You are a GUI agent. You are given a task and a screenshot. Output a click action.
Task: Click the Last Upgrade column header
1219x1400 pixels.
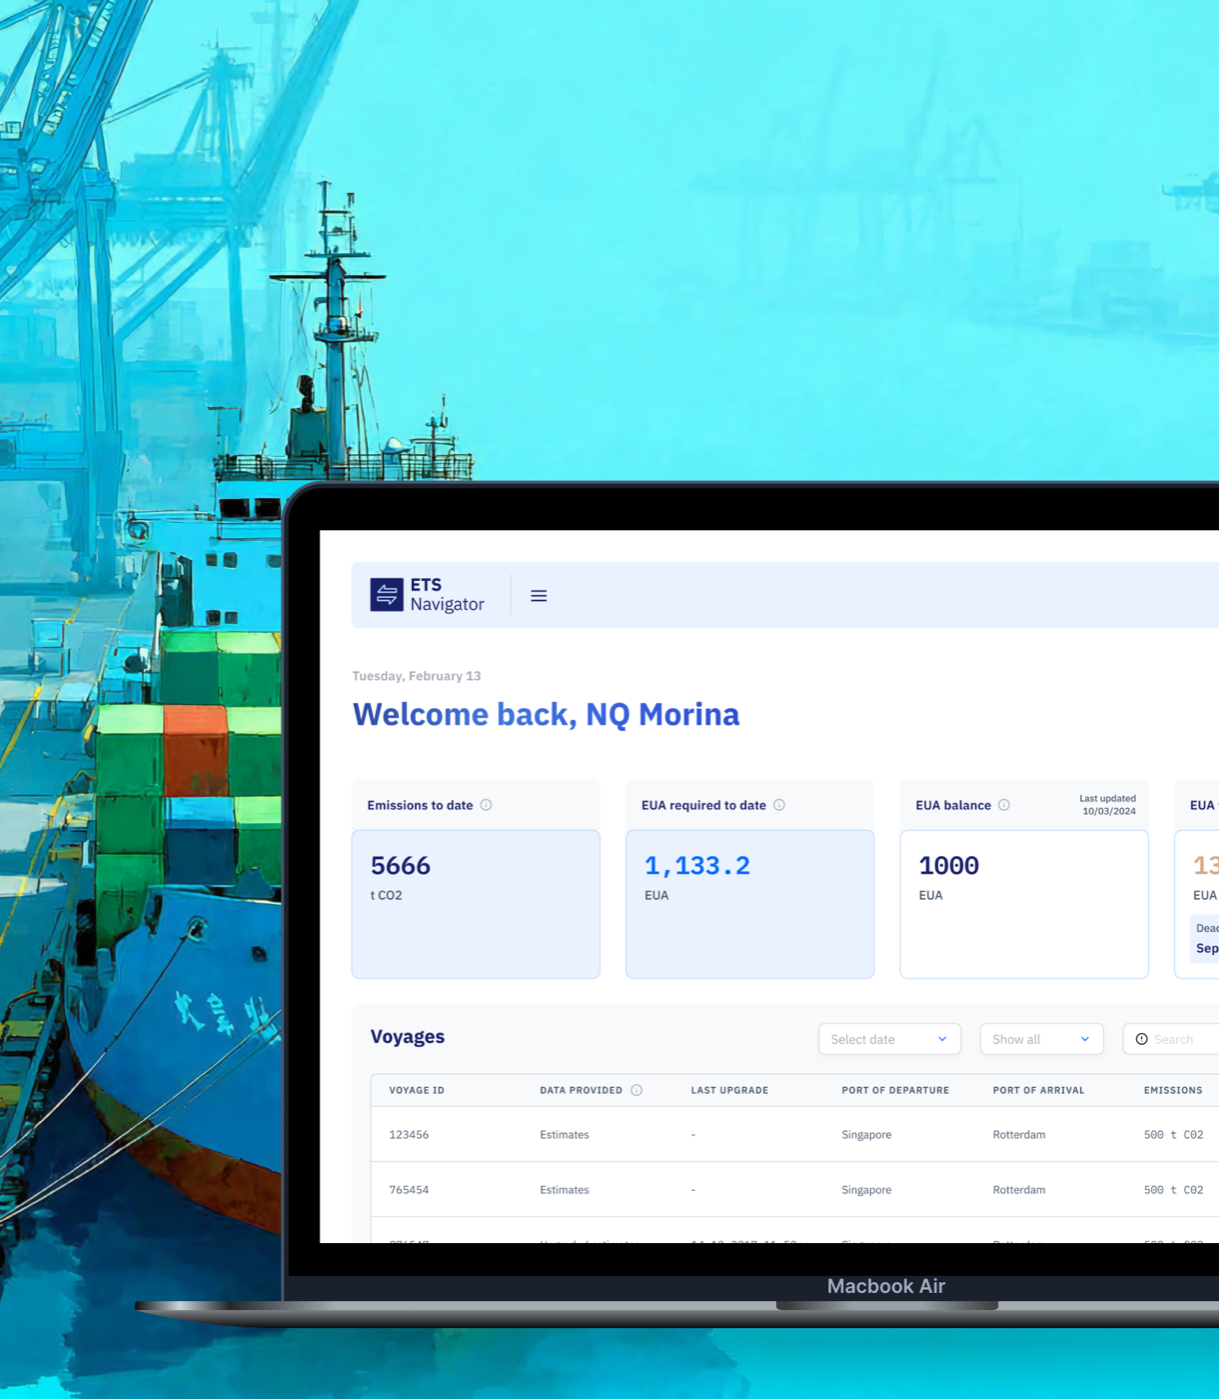click(729, 1090)
